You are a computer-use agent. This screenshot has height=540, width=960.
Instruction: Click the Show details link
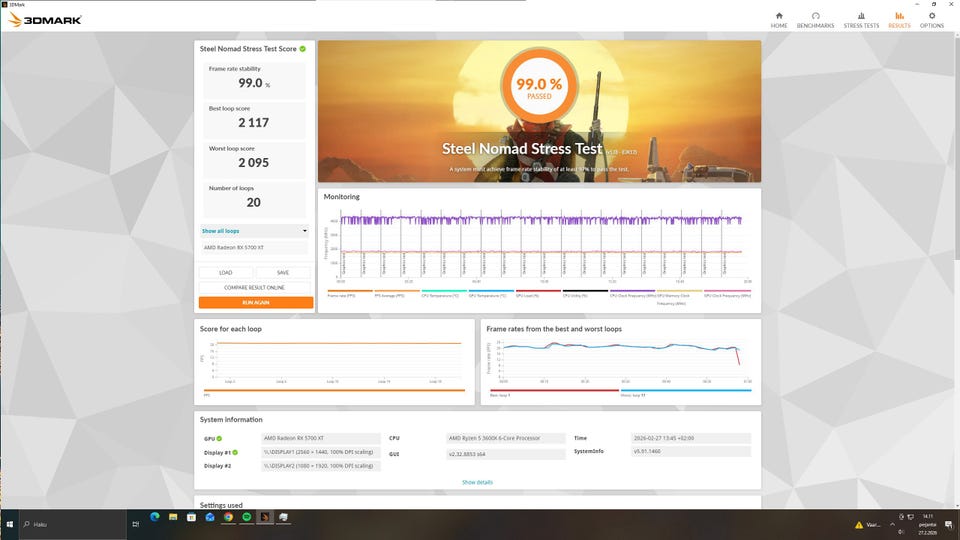[477, 482]
